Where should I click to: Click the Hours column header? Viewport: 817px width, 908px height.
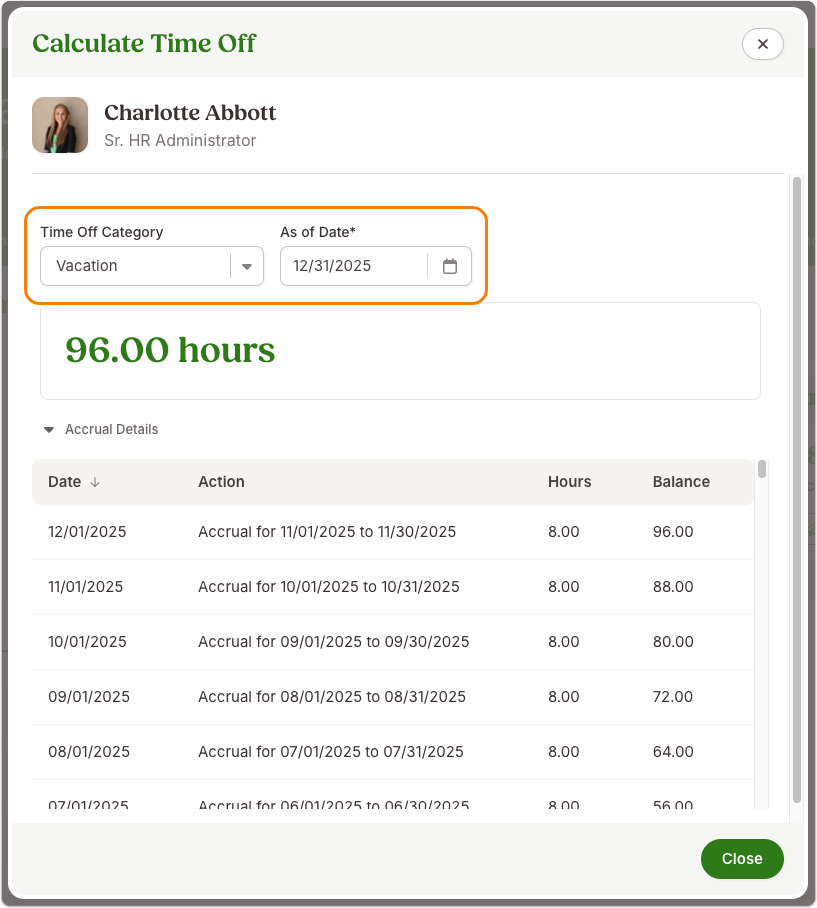[x=569, y=482]
